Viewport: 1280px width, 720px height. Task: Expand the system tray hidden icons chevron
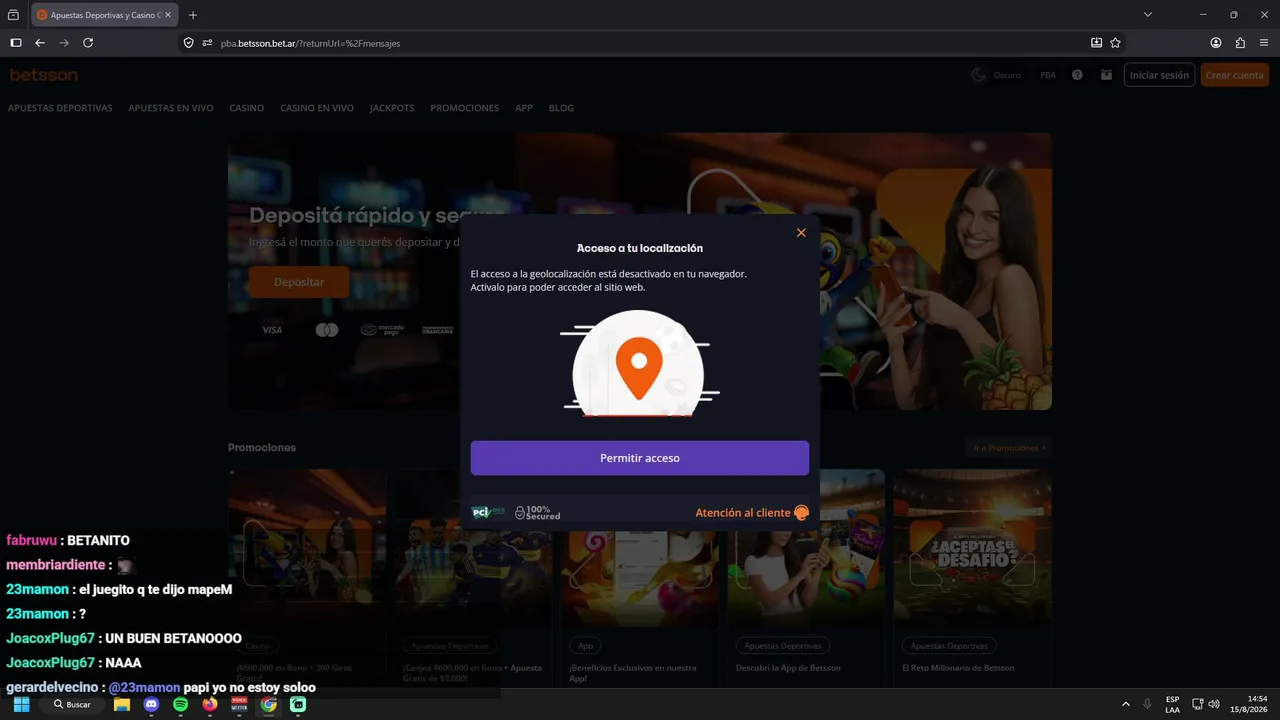coord(1126,705)
